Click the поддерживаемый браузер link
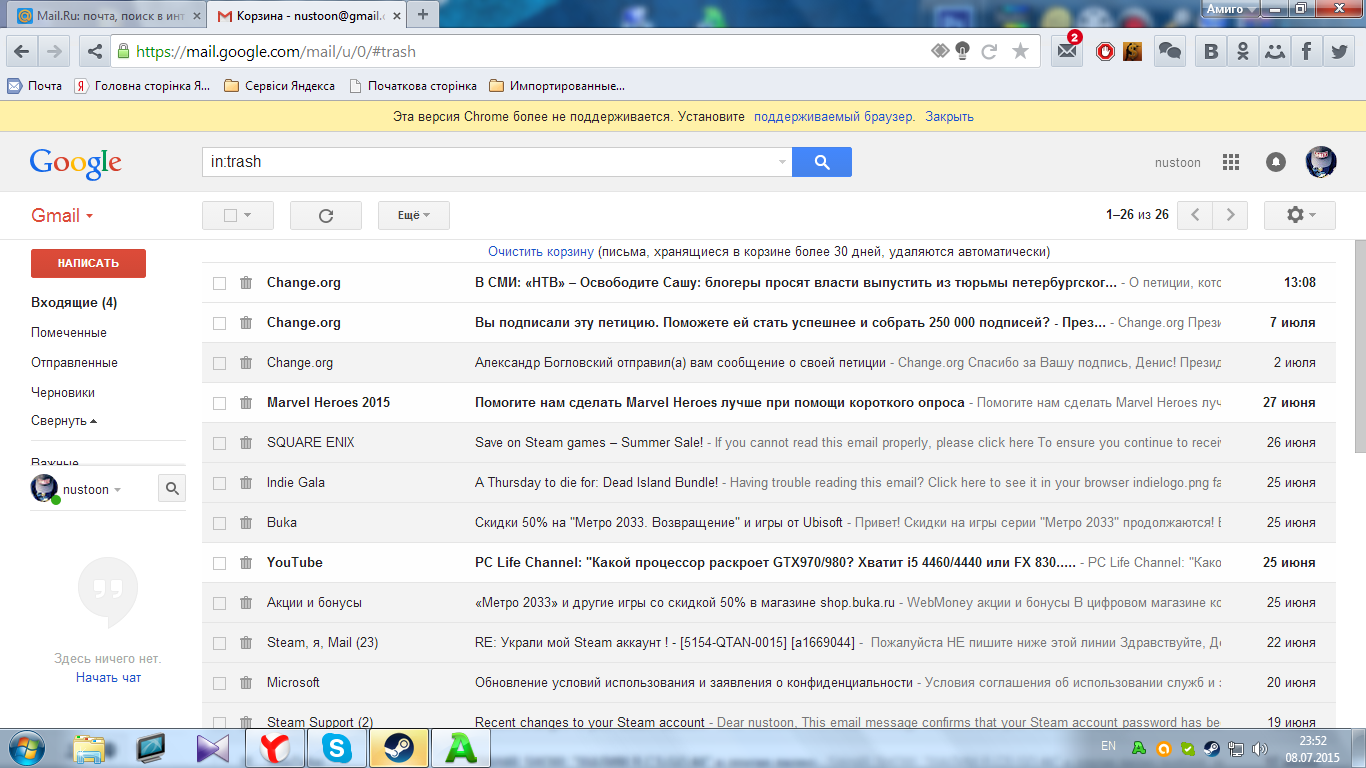1366x768 pixels. [834, 116]
